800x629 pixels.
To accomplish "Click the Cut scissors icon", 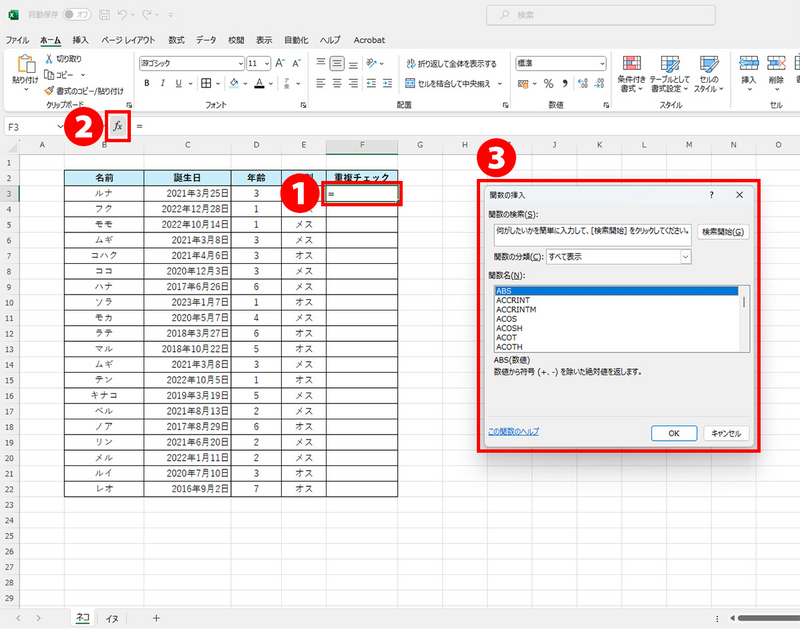I will 49,59.
